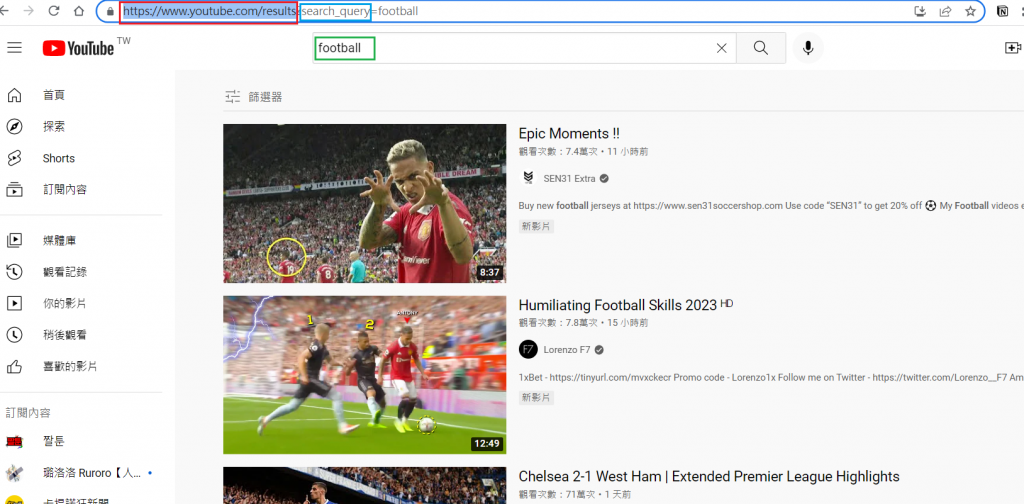Click the Humiliating Football Skills thumbnail
Screen dimensions: 1024x504
tap(364, 375)
